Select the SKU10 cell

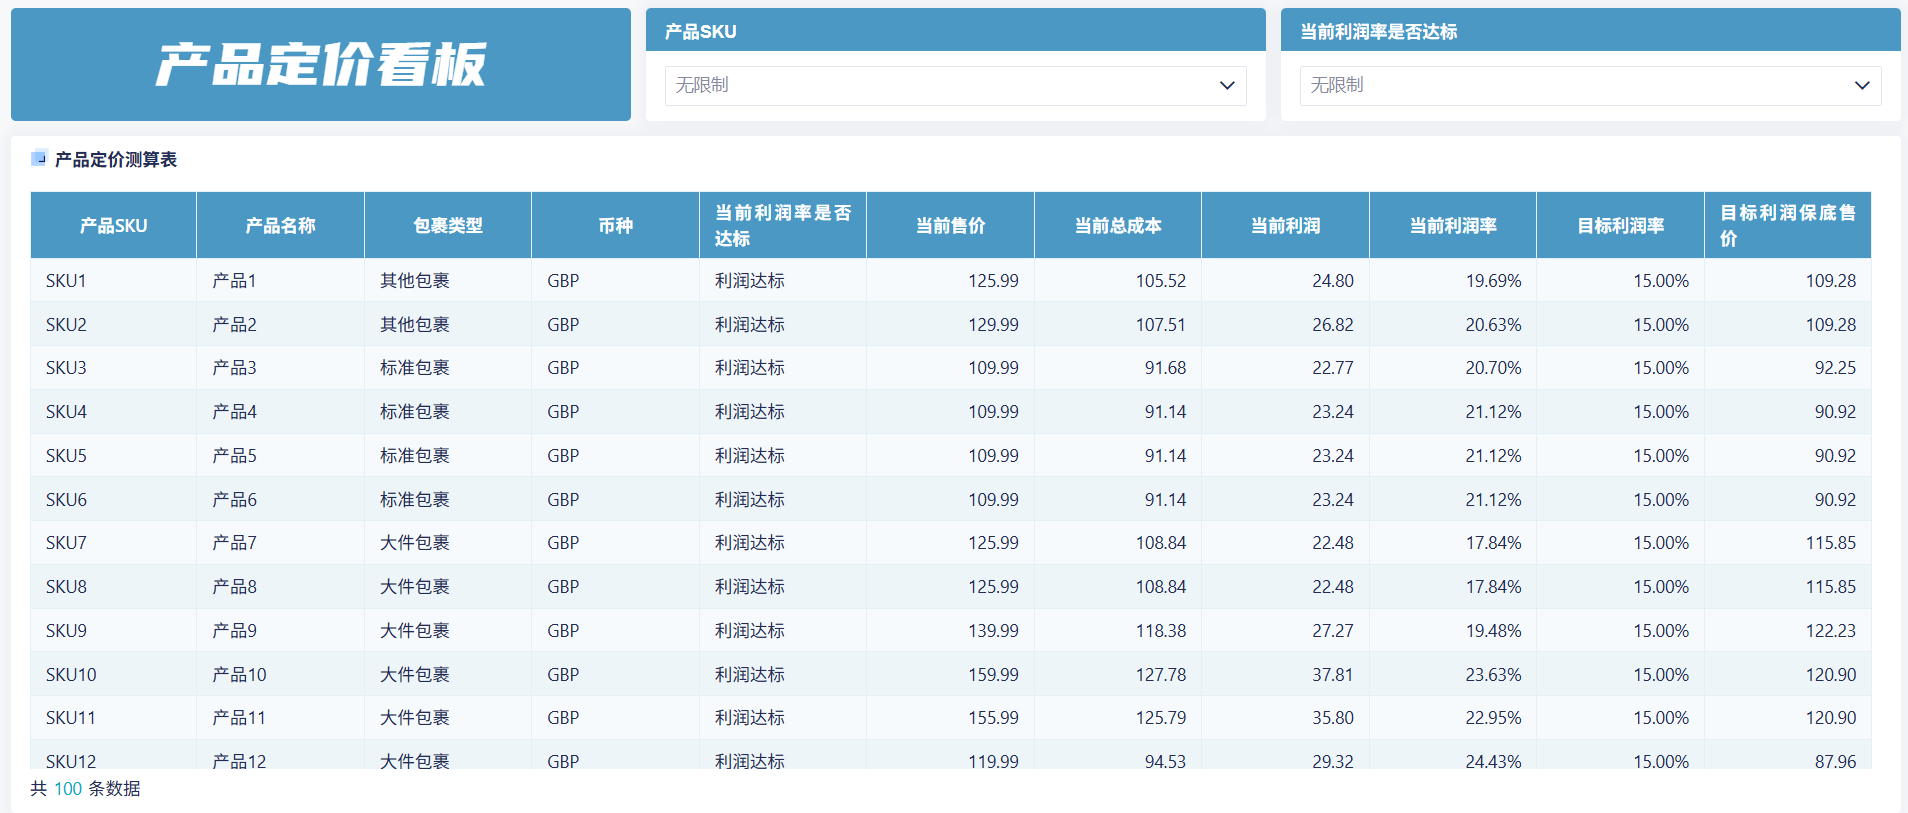click(114, 675)
